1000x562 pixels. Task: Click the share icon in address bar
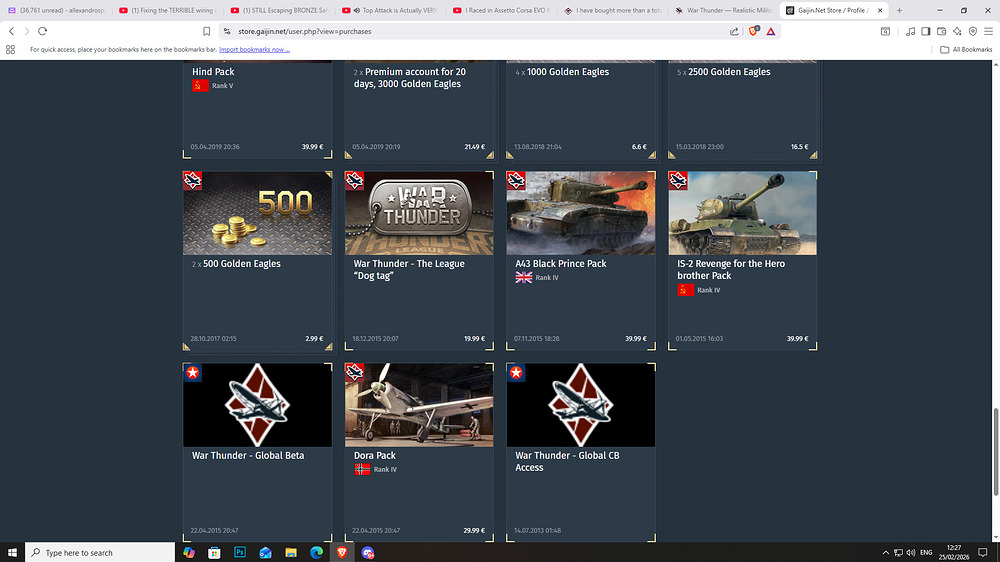click(735, 31)
